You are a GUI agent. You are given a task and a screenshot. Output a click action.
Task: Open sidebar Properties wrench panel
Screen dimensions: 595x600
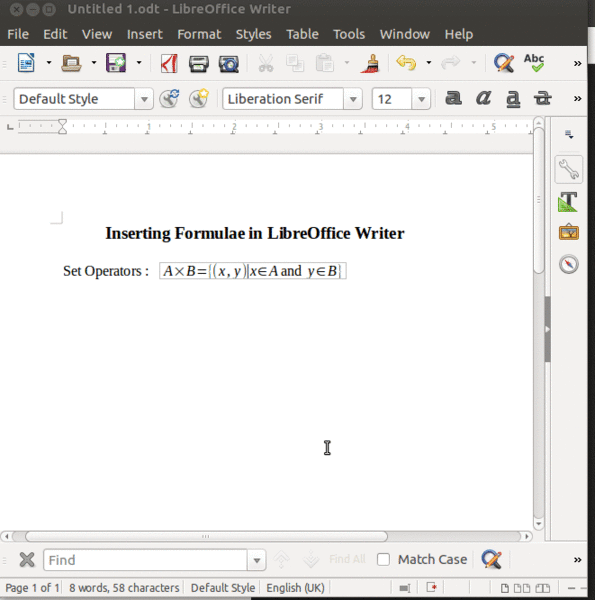tap(569, 169)
